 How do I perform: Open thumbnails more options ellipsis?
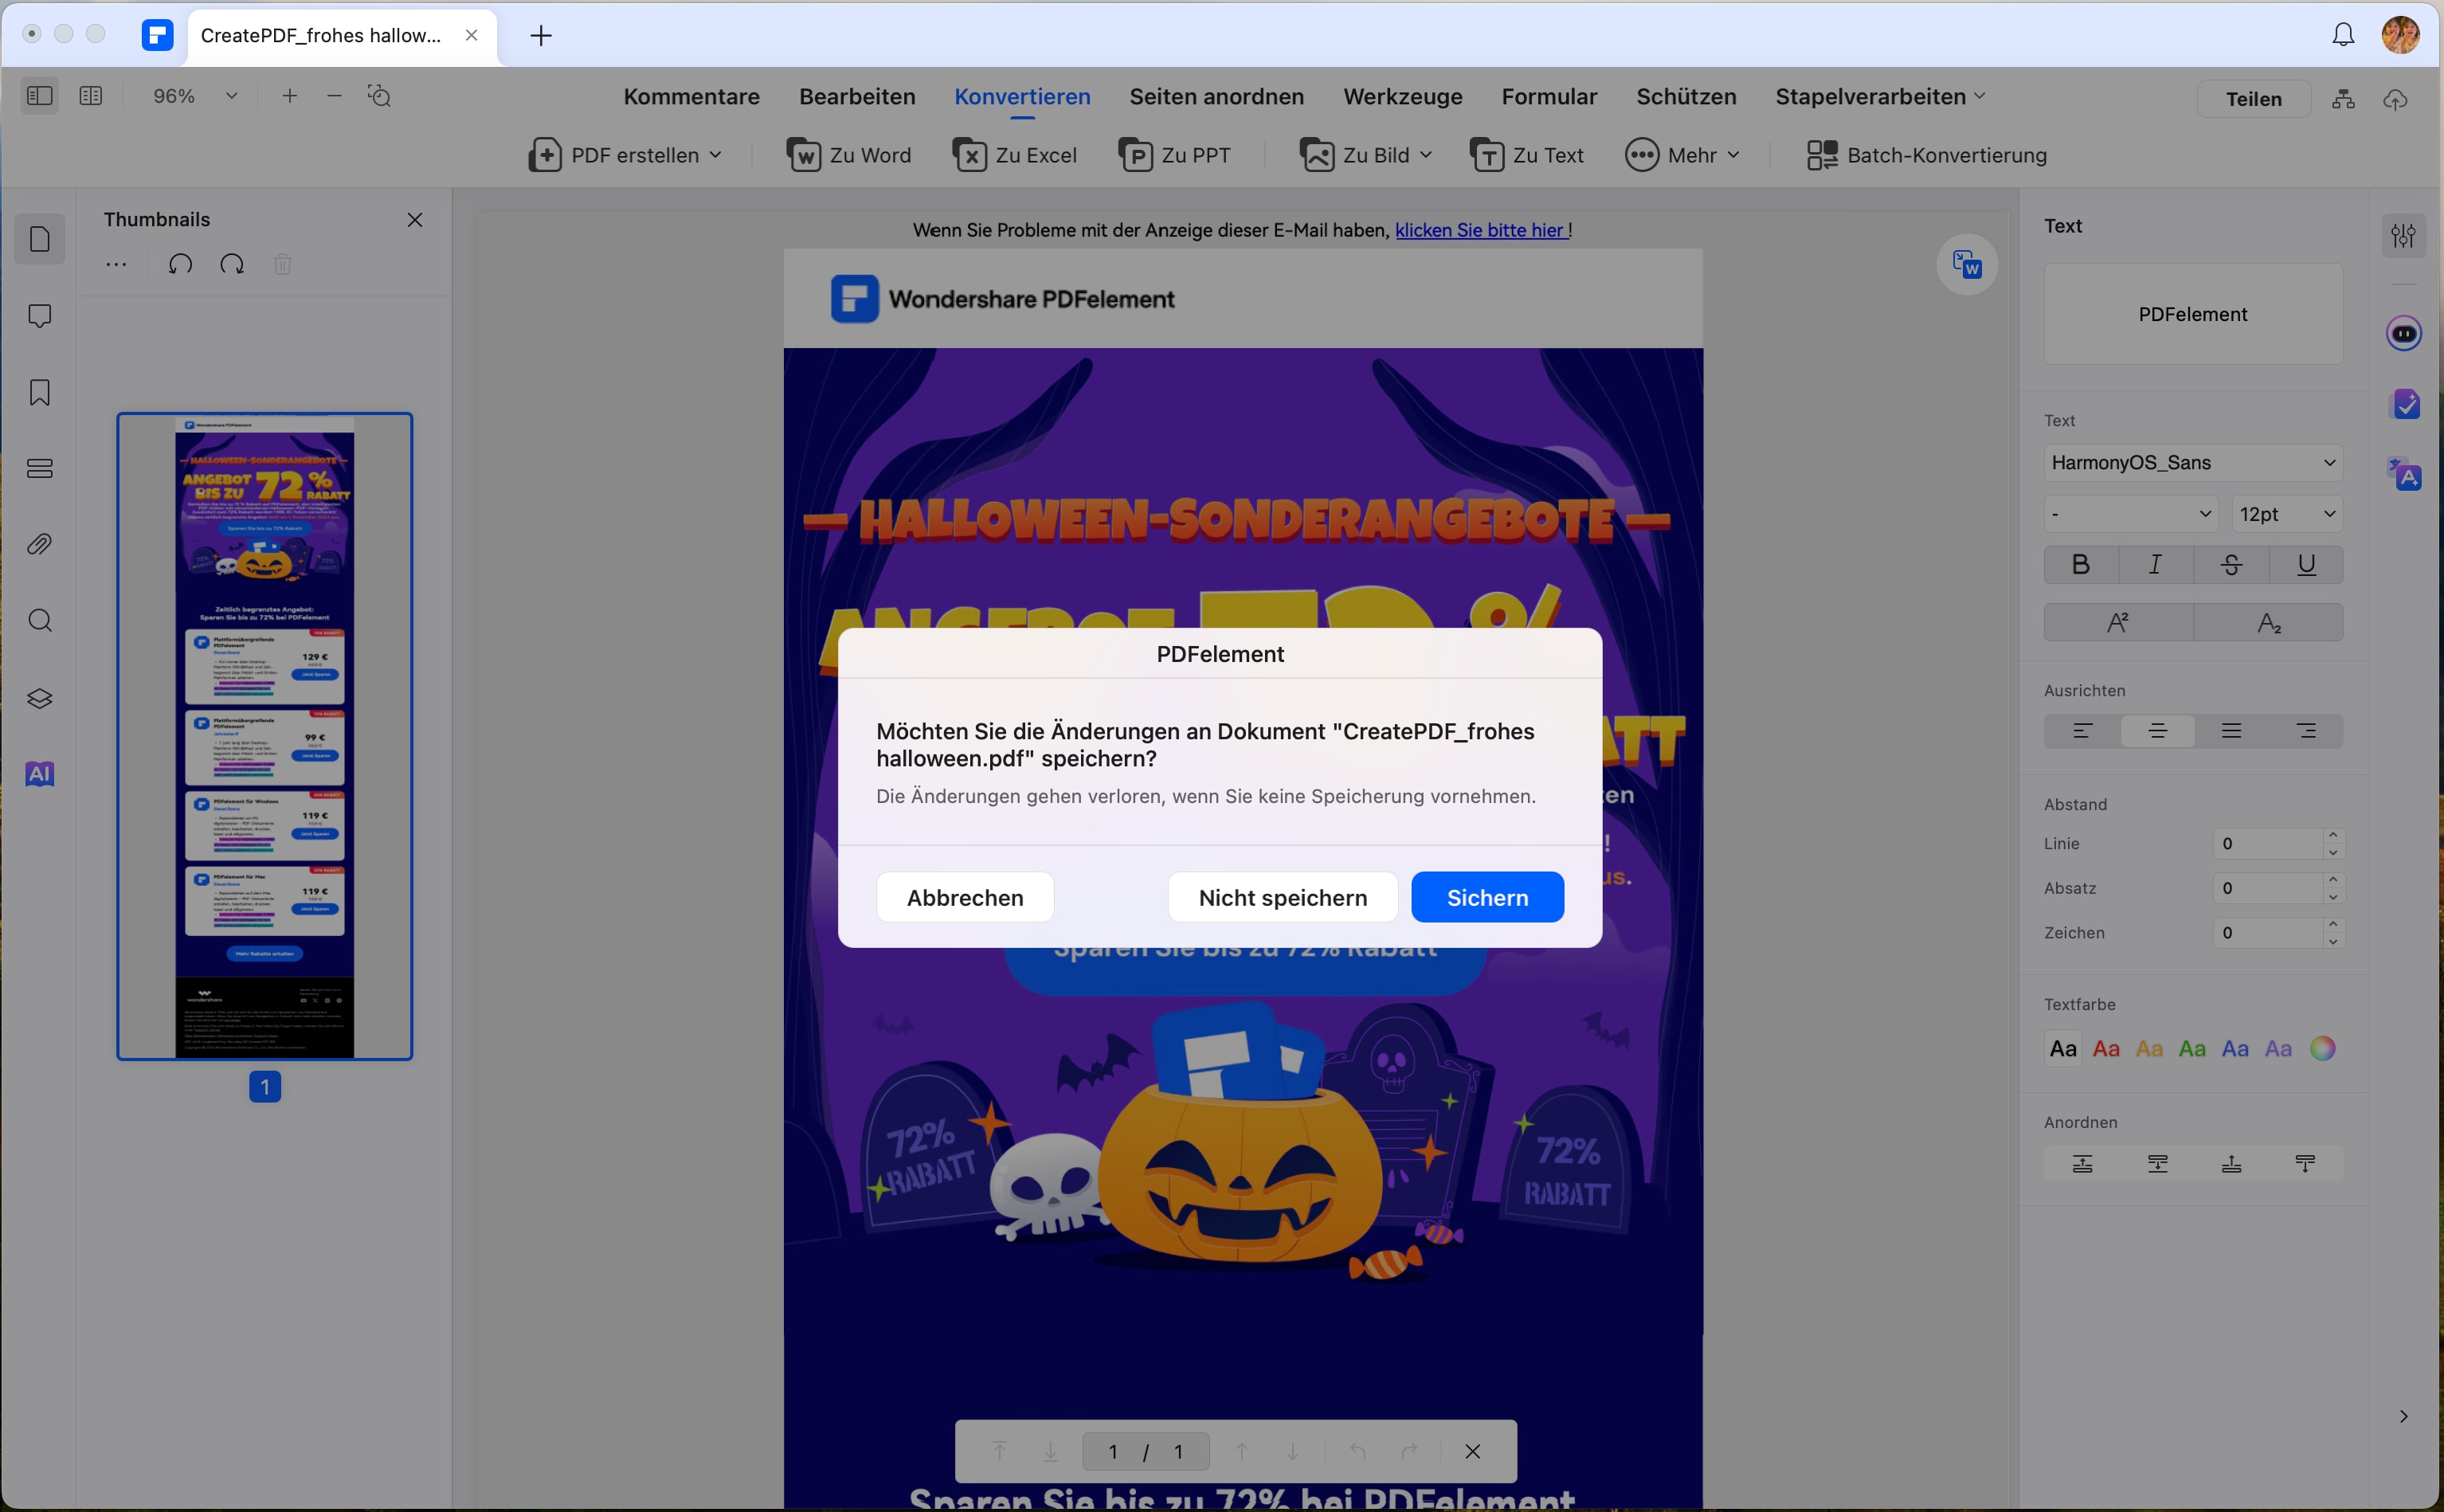coord(116,264)
